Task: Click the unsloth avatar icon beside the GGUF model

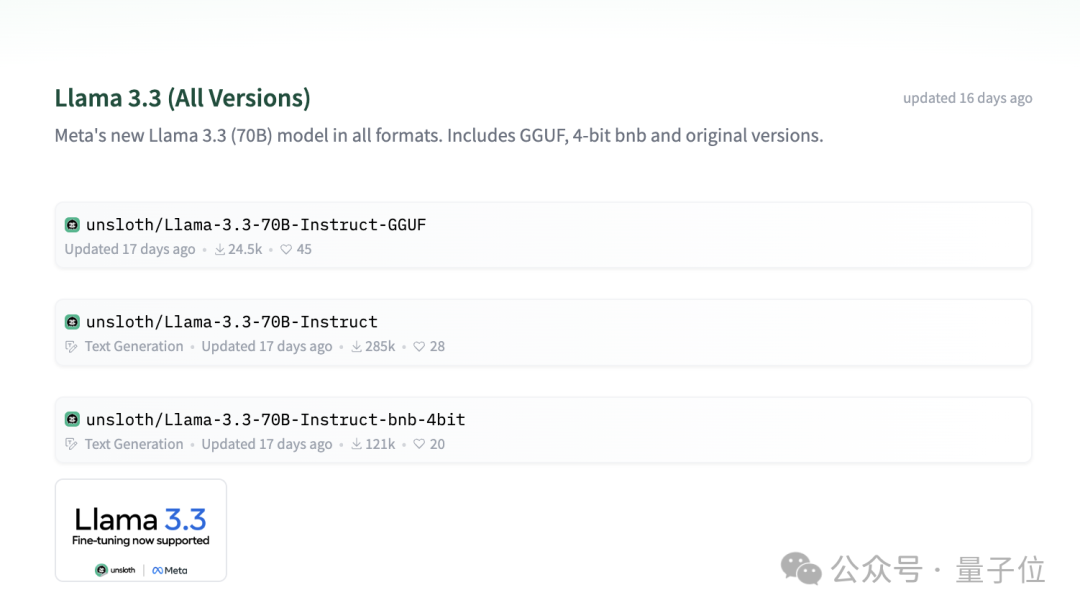Action: pyautogui.click(x=72, y=225)
